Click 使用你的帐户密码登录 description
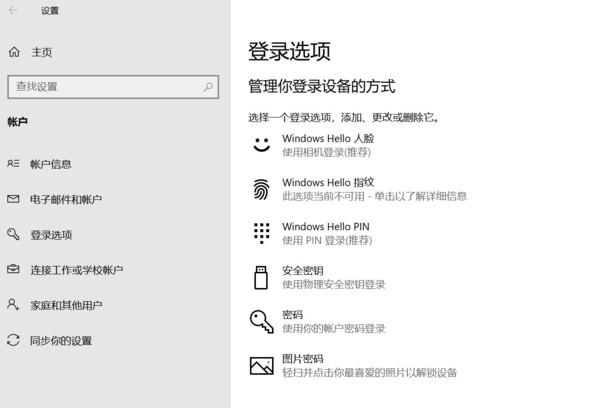This screenshot has height=408, width=600. coord(334,328)
